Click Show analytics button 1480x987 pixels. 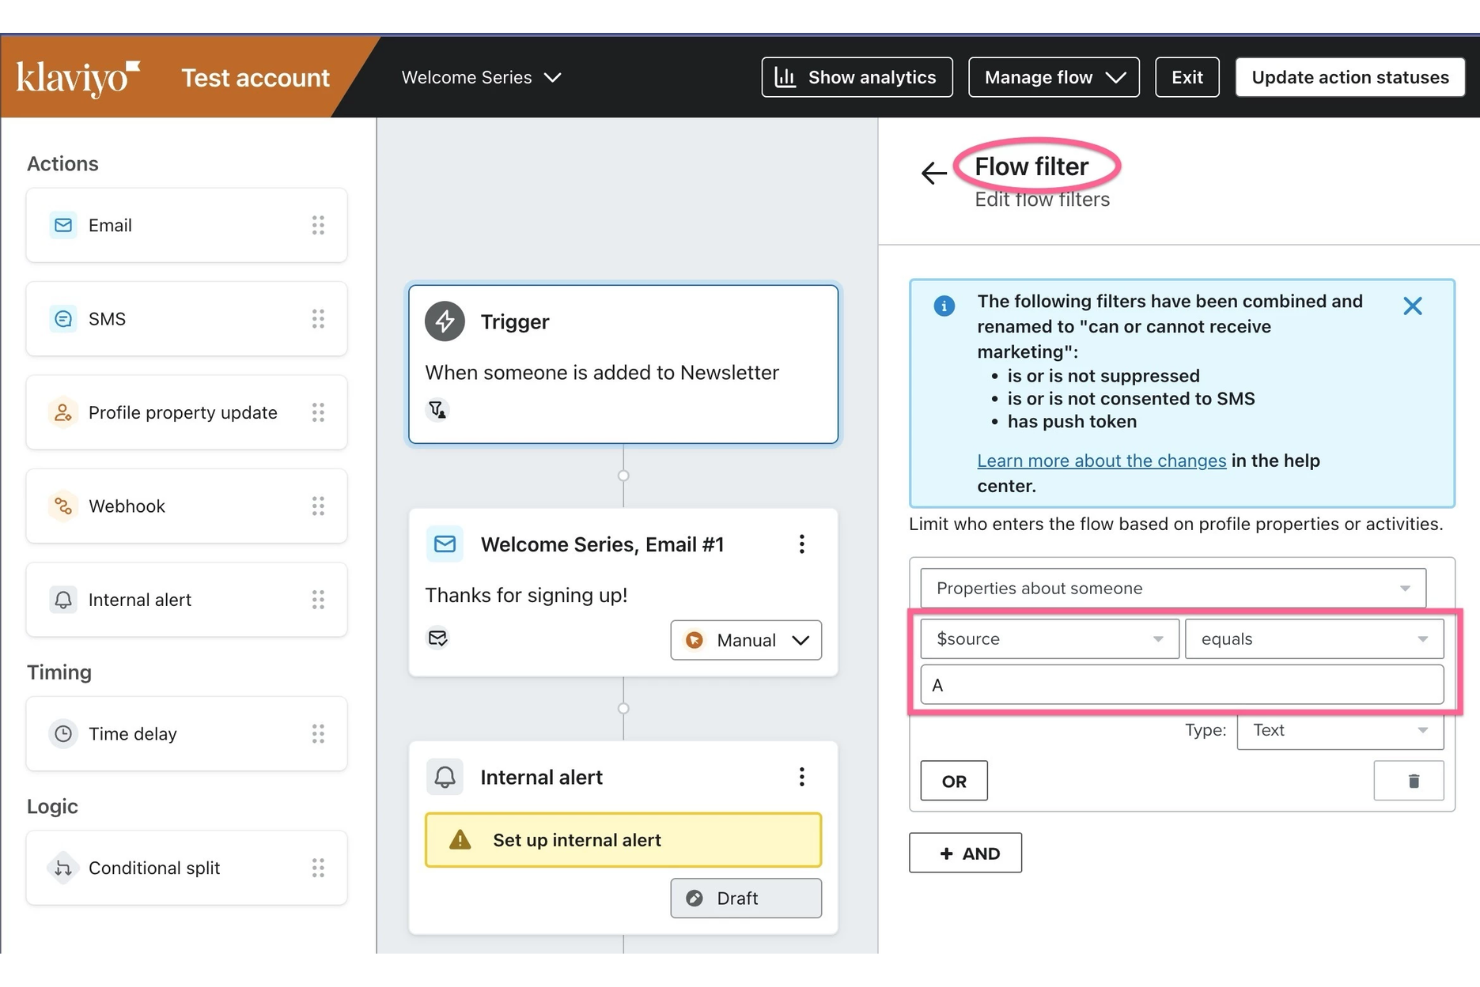[856, 78]
